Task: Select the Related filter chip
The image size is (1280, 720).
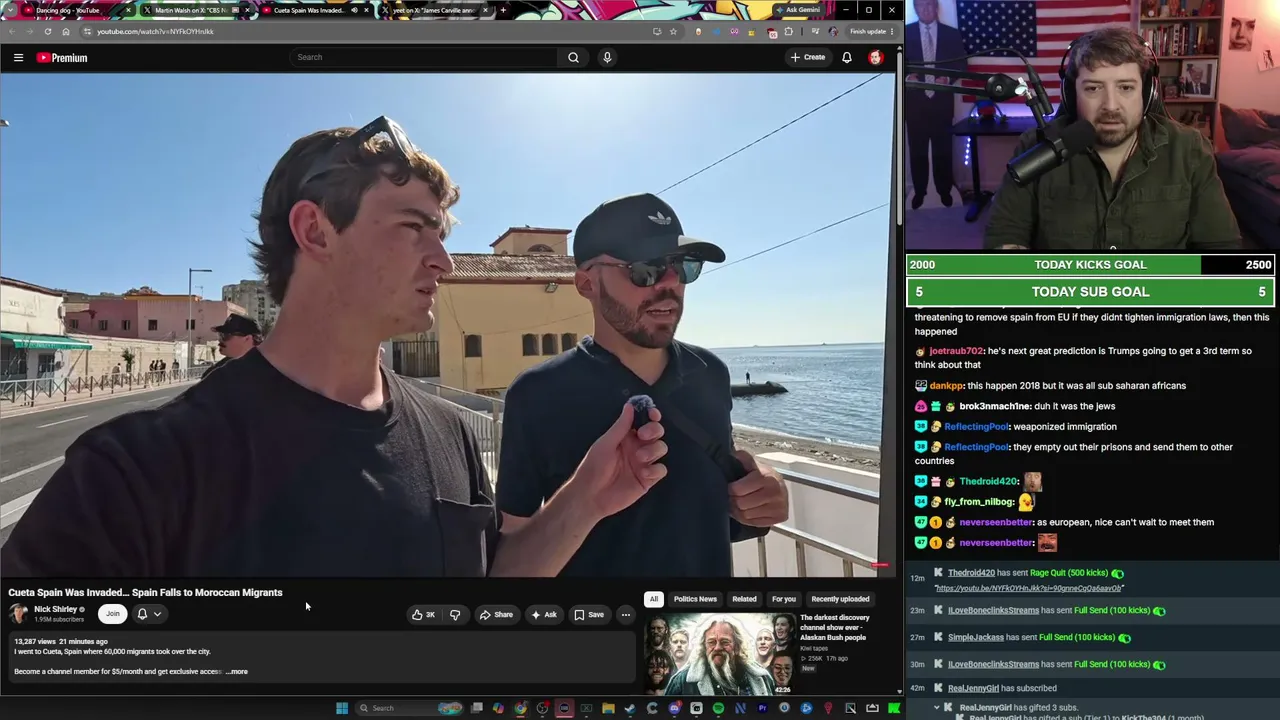Action: click(x=744, y=599)
